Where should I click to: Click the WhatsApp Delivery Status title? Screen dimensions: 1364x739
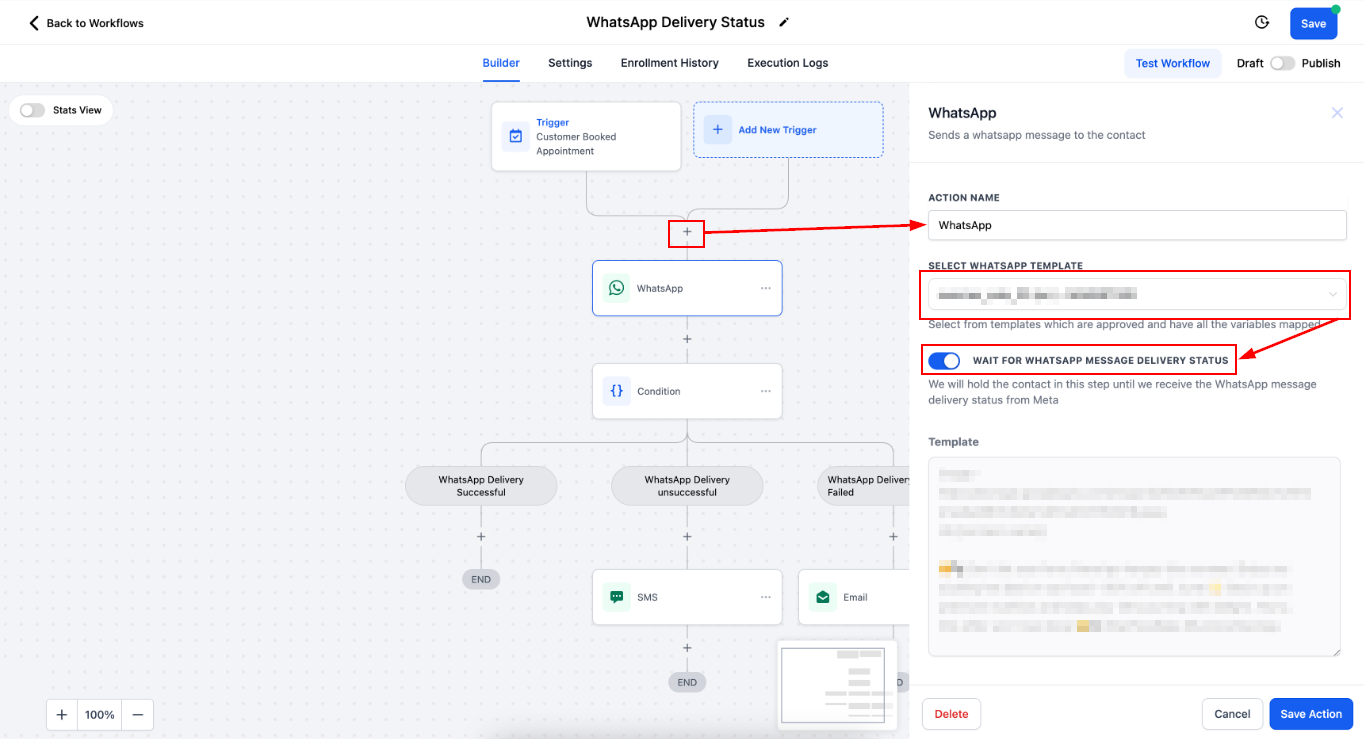pyautogui.click(x=675, y=22)
